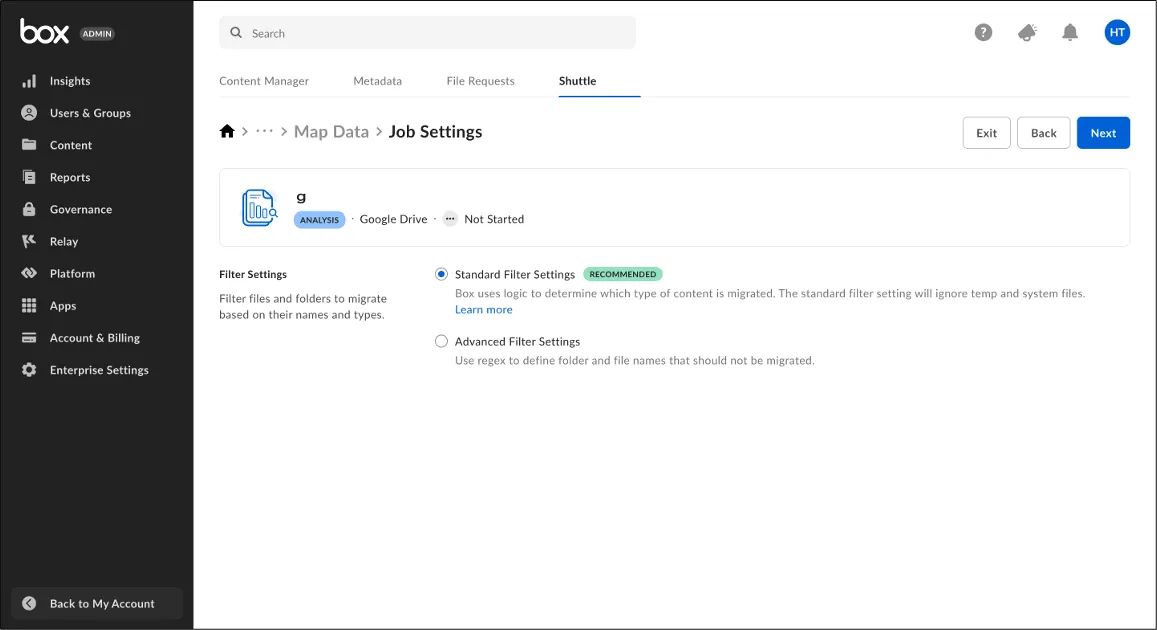Image resolution: width=1157 pixels, height=630 pixels.
Task: Click into the Search field
Action: click(x=427, y=33)
